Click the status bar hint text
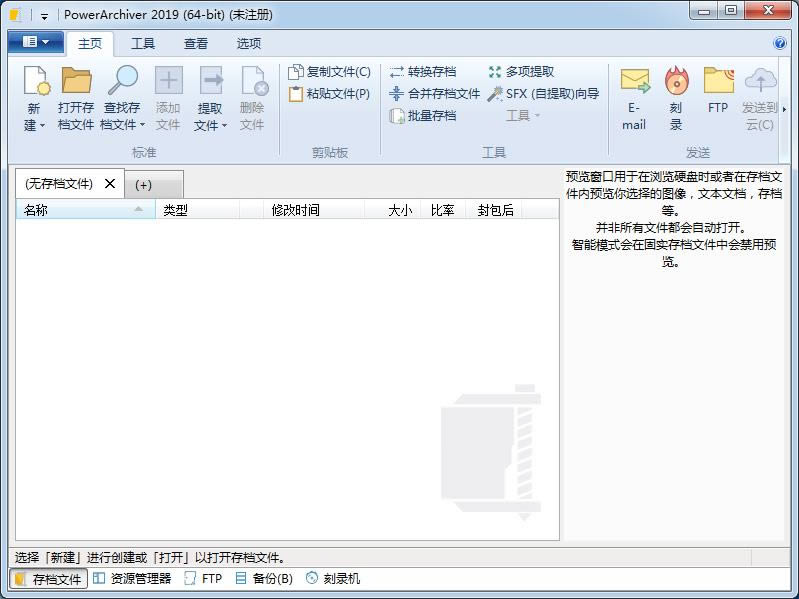Image resolution: width=799 pixels, height=599 pixels. point(150,558)
